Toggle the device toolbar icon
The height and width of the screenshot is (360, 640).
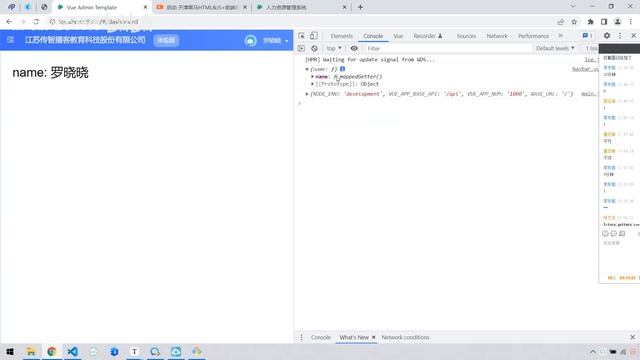click(x=313, y=36)
